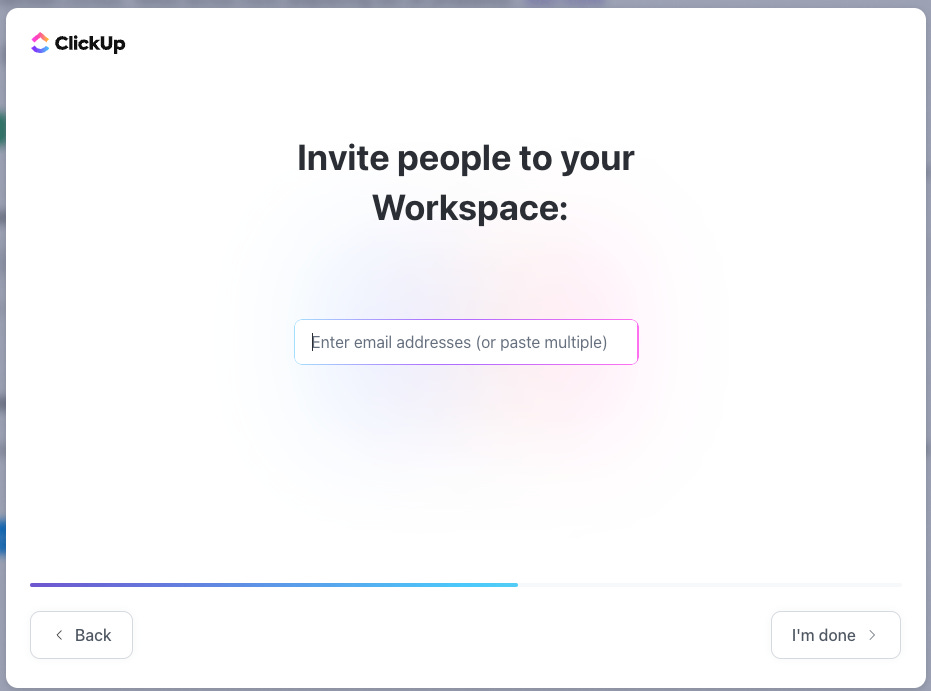Image resolution: width=931 pixels, height=691 pixels.
Task: Click the ClickUp logo icon
Action: point(40,43)
